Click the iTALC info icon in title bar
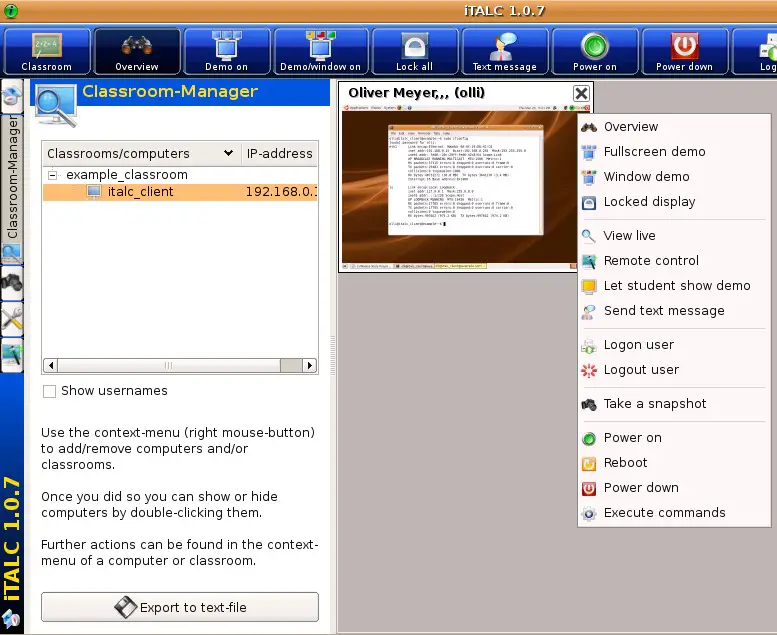The width and height of the screenshot is (777, 635). 10,10
